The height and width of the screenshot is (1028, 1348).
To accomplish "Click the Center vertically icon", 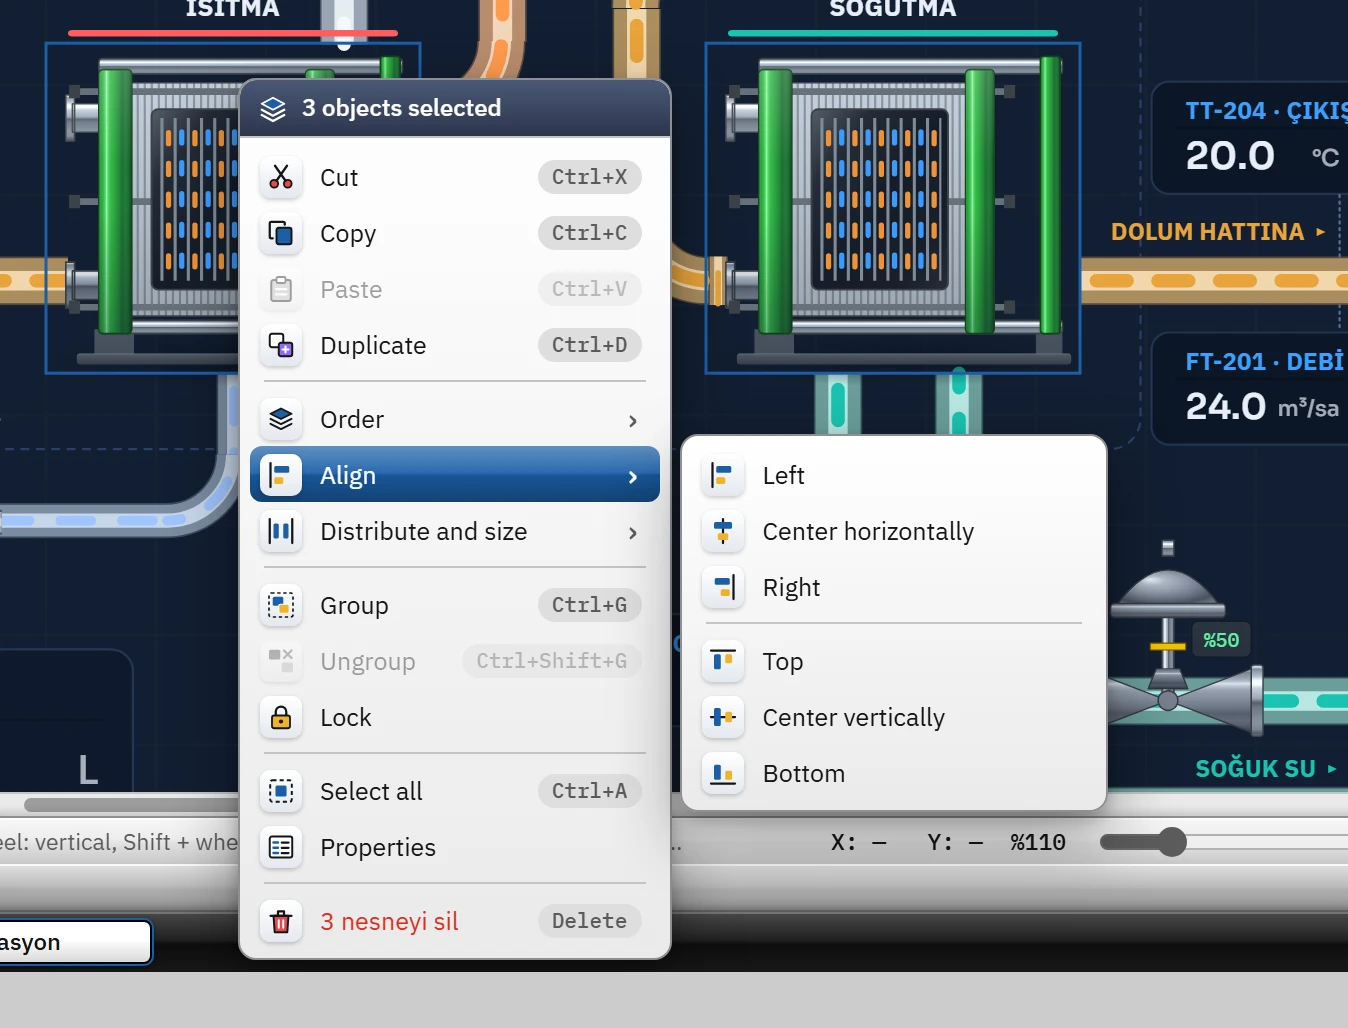I will [x=723, y=717].
